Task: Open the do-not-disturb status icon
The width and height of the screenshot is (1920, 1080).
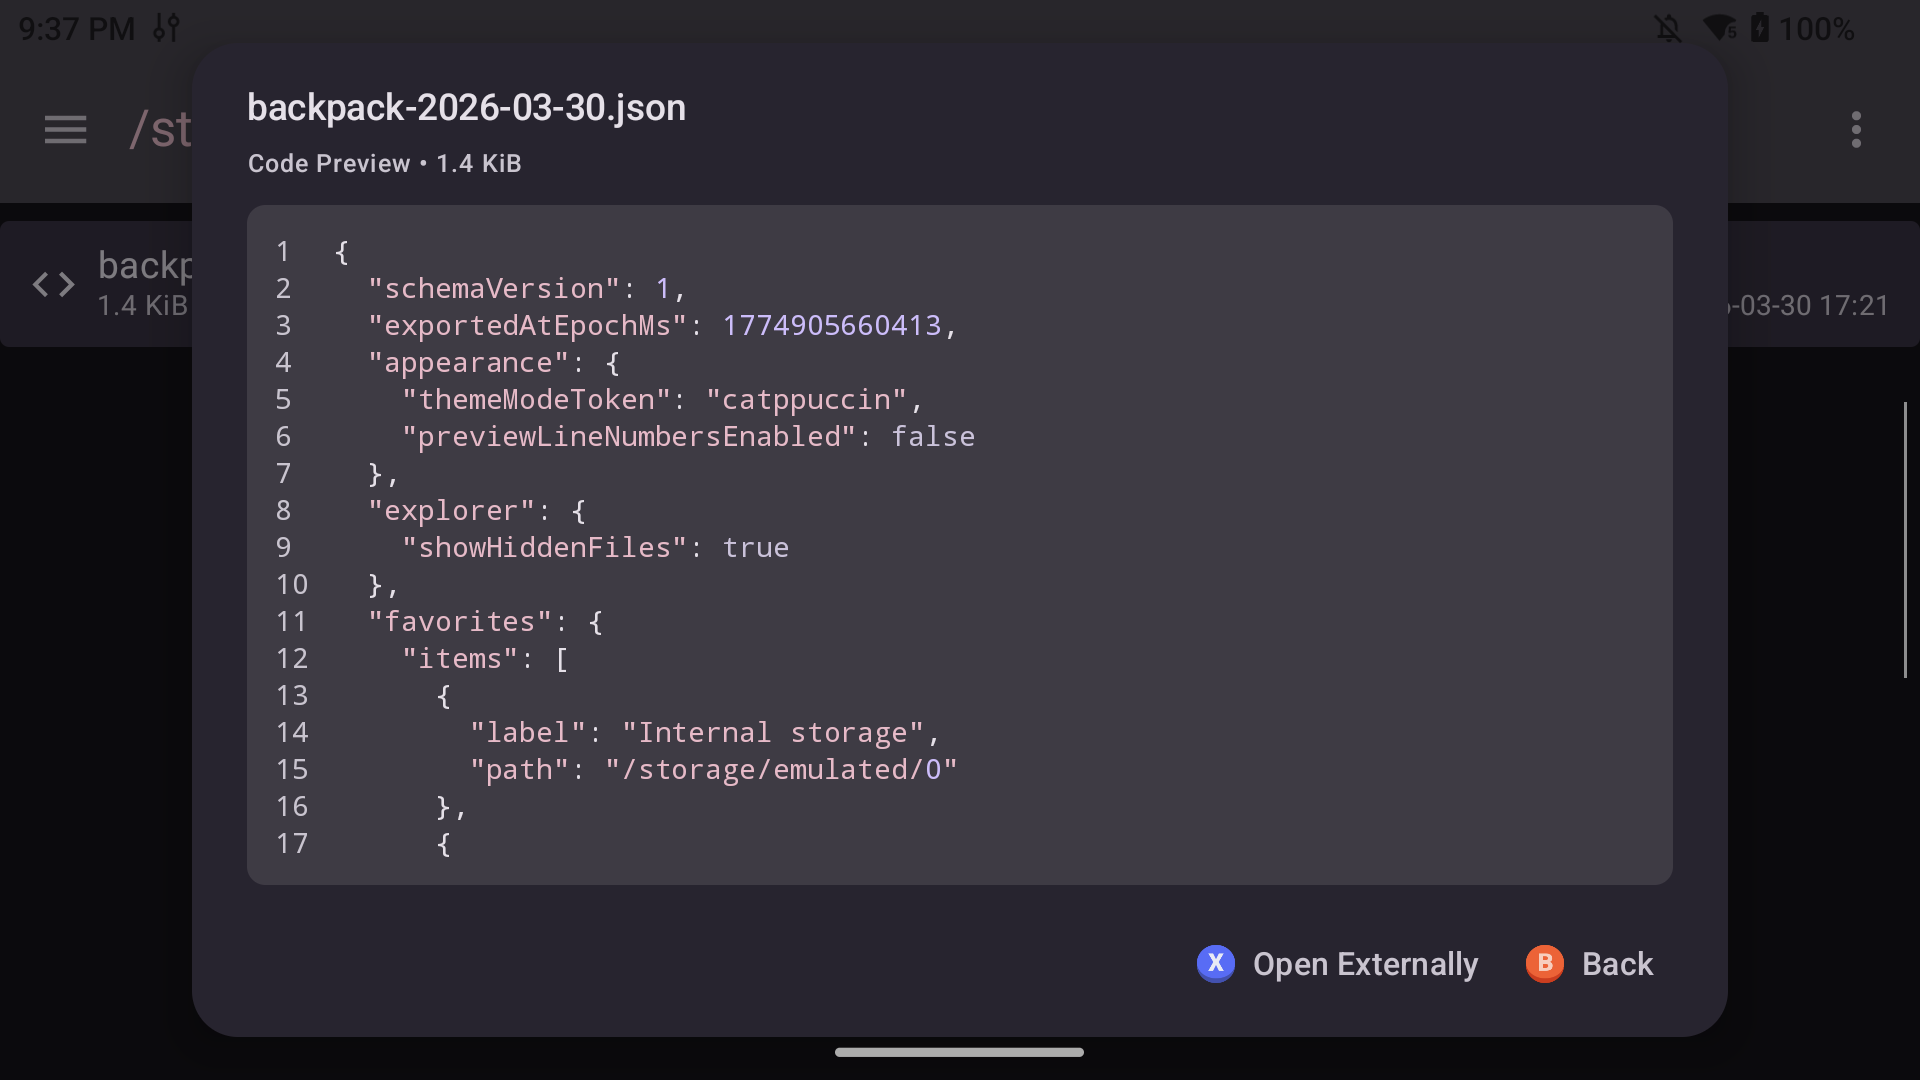Action: [1668, 28]
